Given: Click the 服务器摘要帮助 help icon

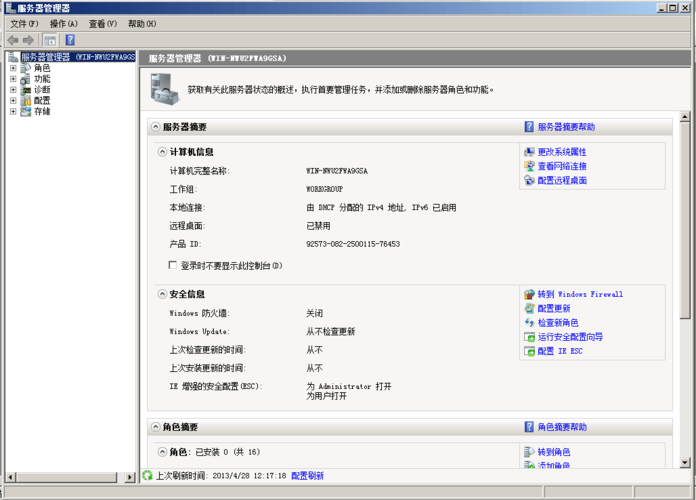Looking at the screenshot, I should tap(529, 127).
